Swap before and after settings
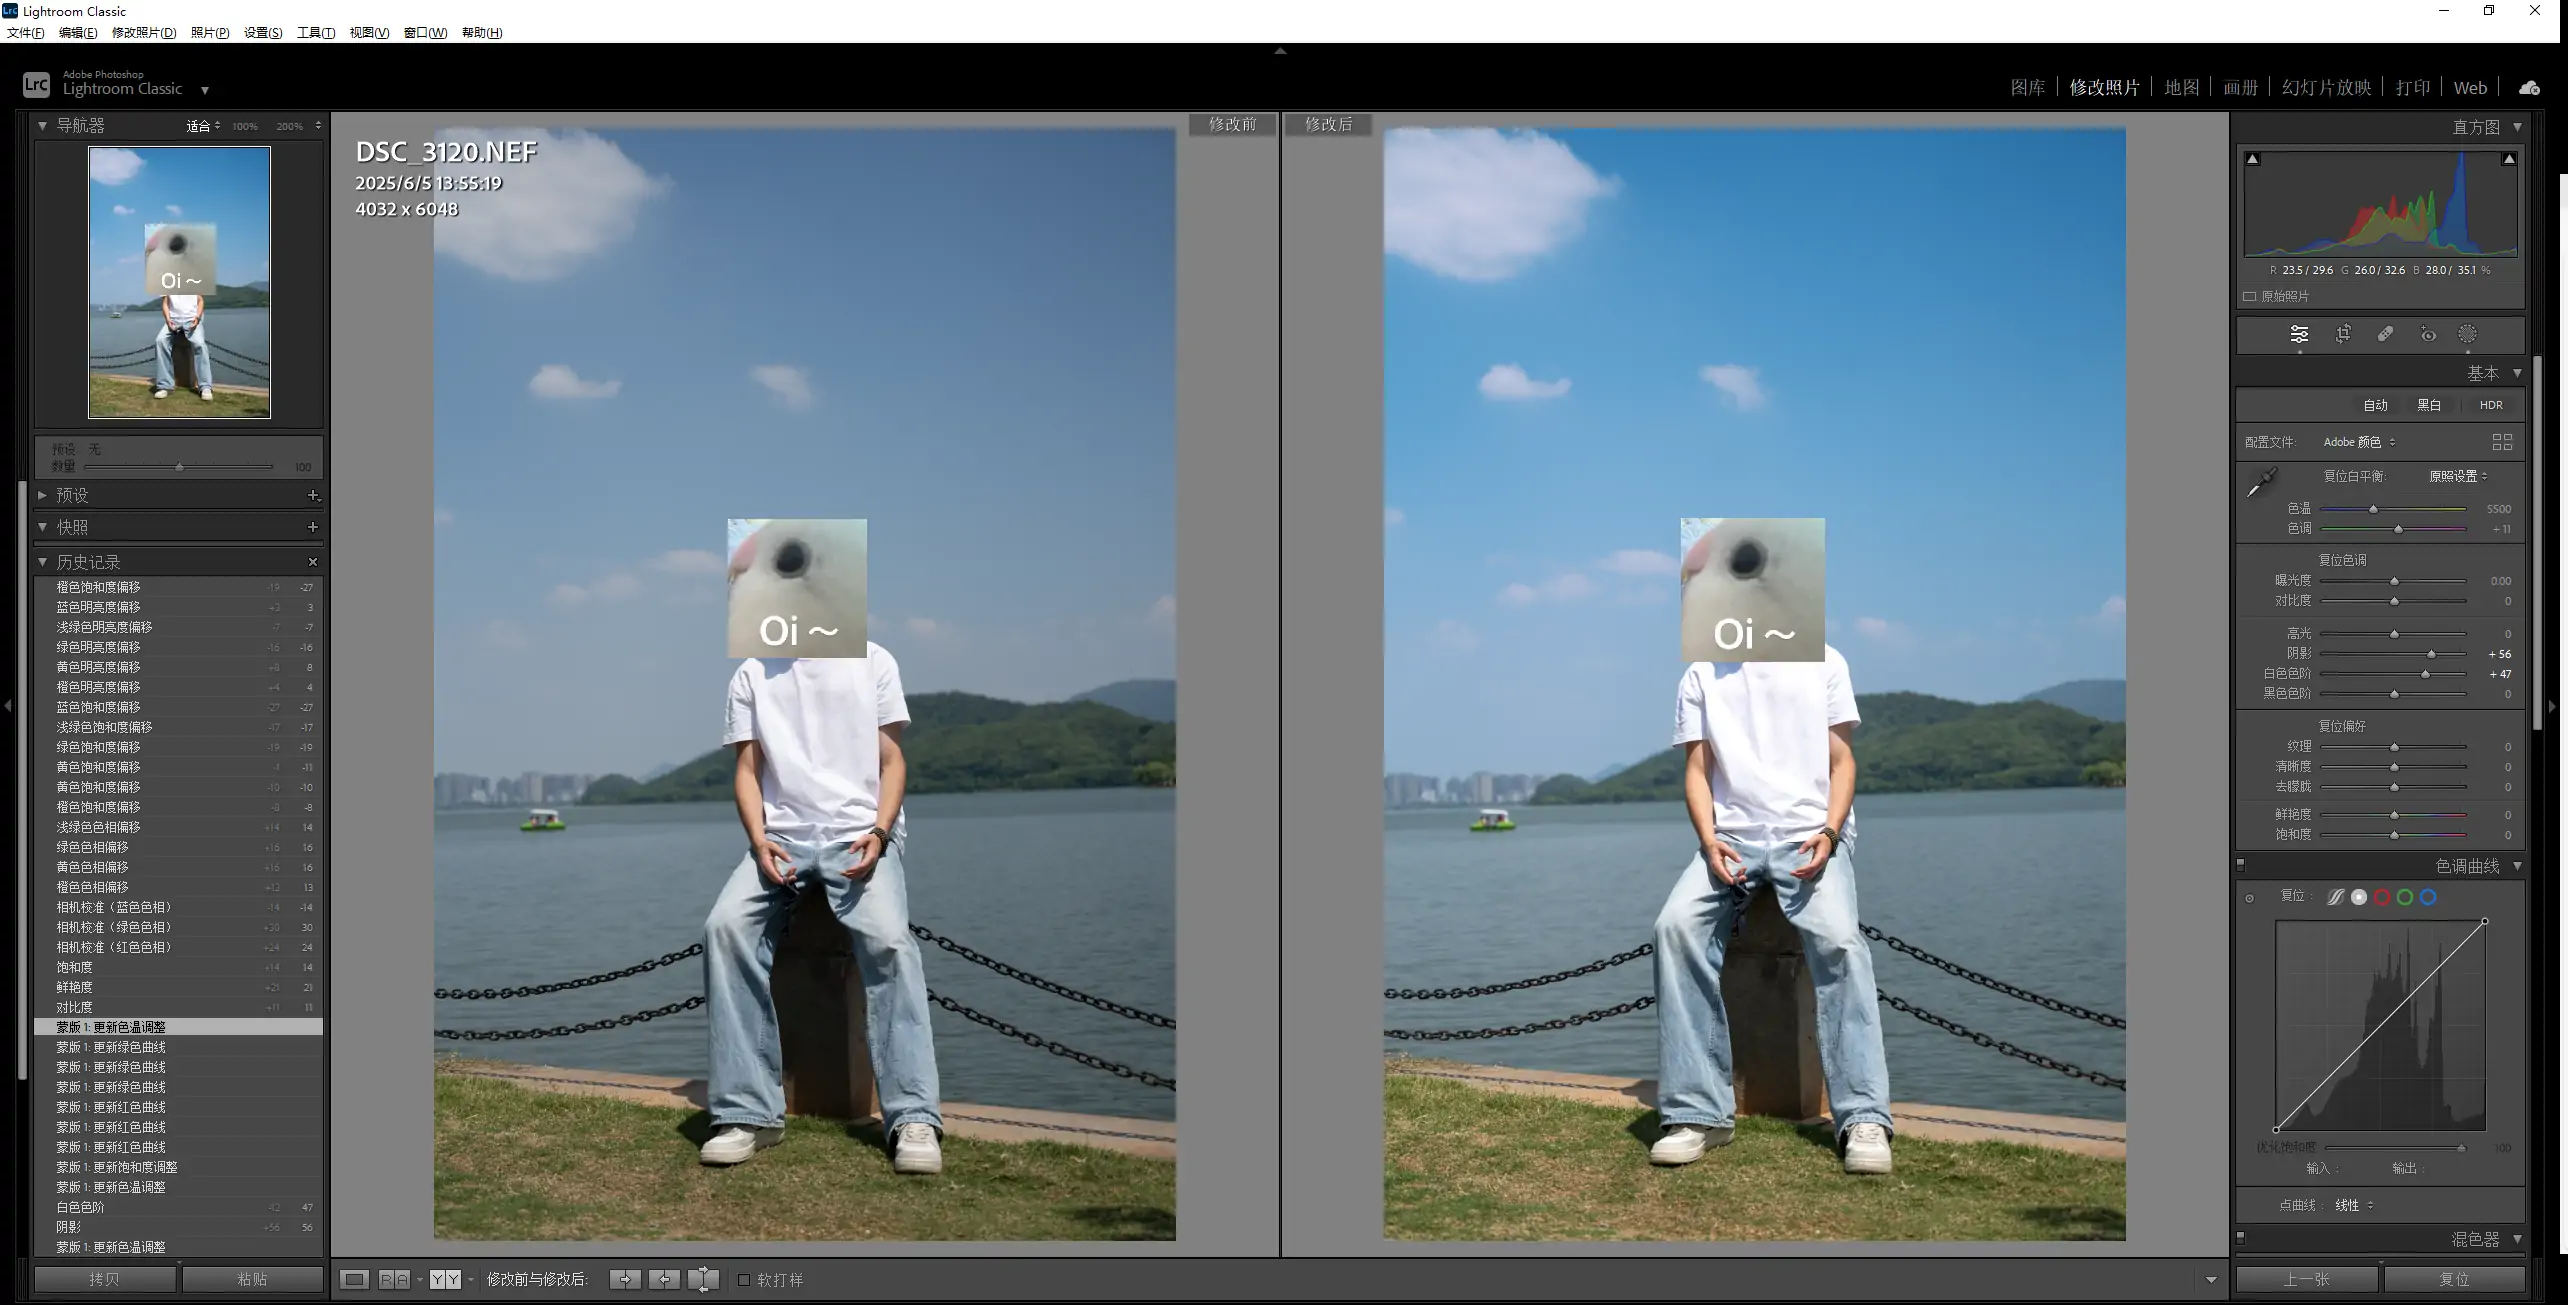Image resolution: width=2568 pixels, height=1305 pixels. point(704,1279)
